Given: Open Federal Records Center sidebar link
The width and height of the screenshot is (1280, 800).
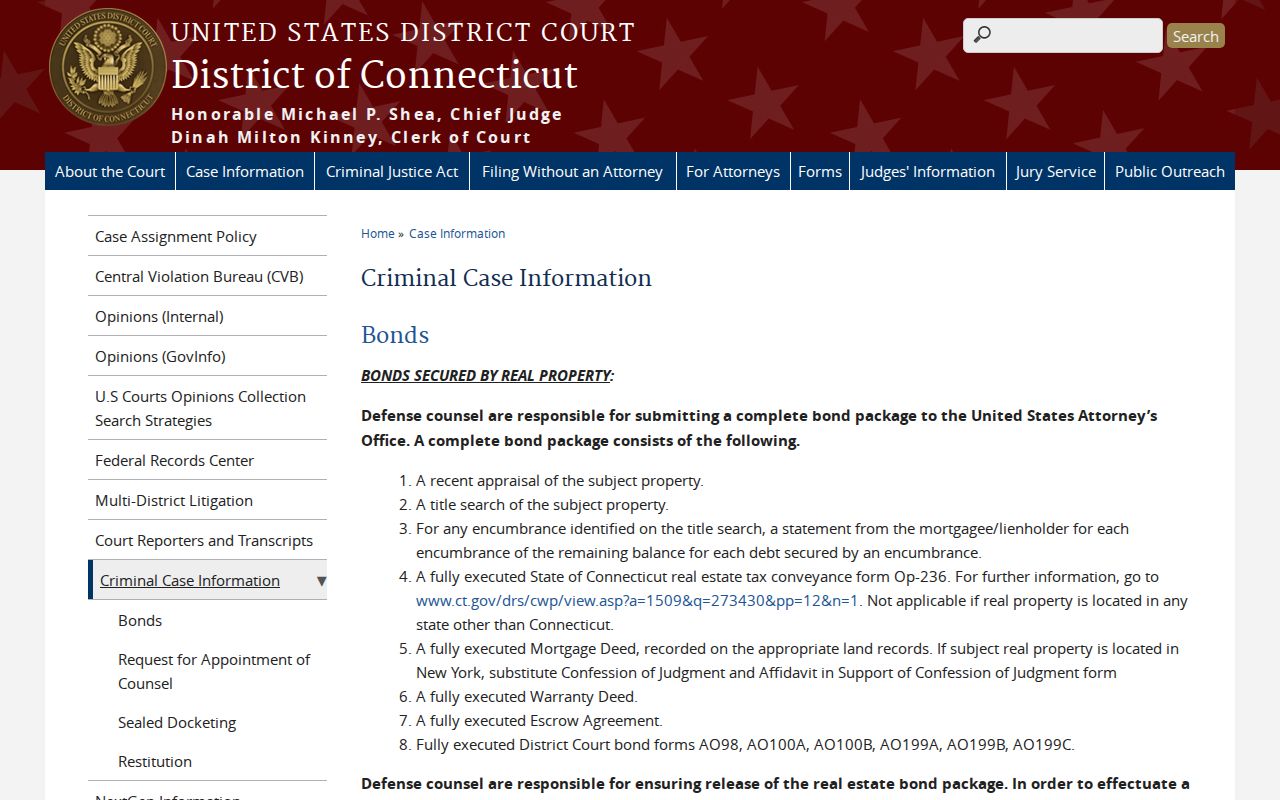Looking at the screenshot, I should (207, 460).
